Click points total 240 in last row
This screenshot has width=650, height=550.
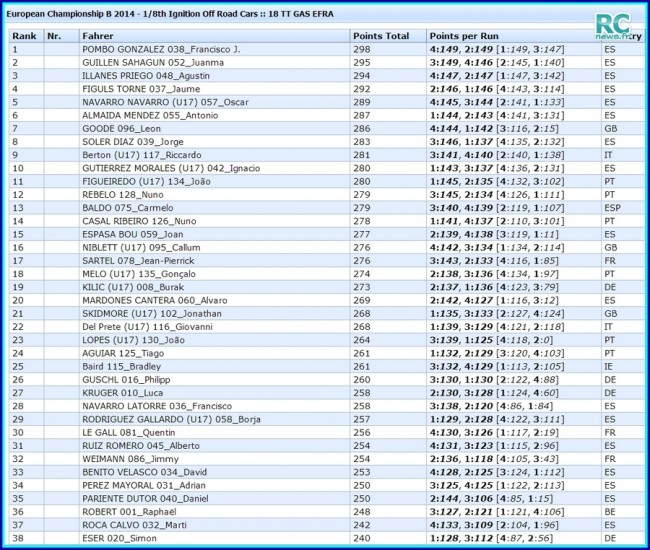pos(362,538)
